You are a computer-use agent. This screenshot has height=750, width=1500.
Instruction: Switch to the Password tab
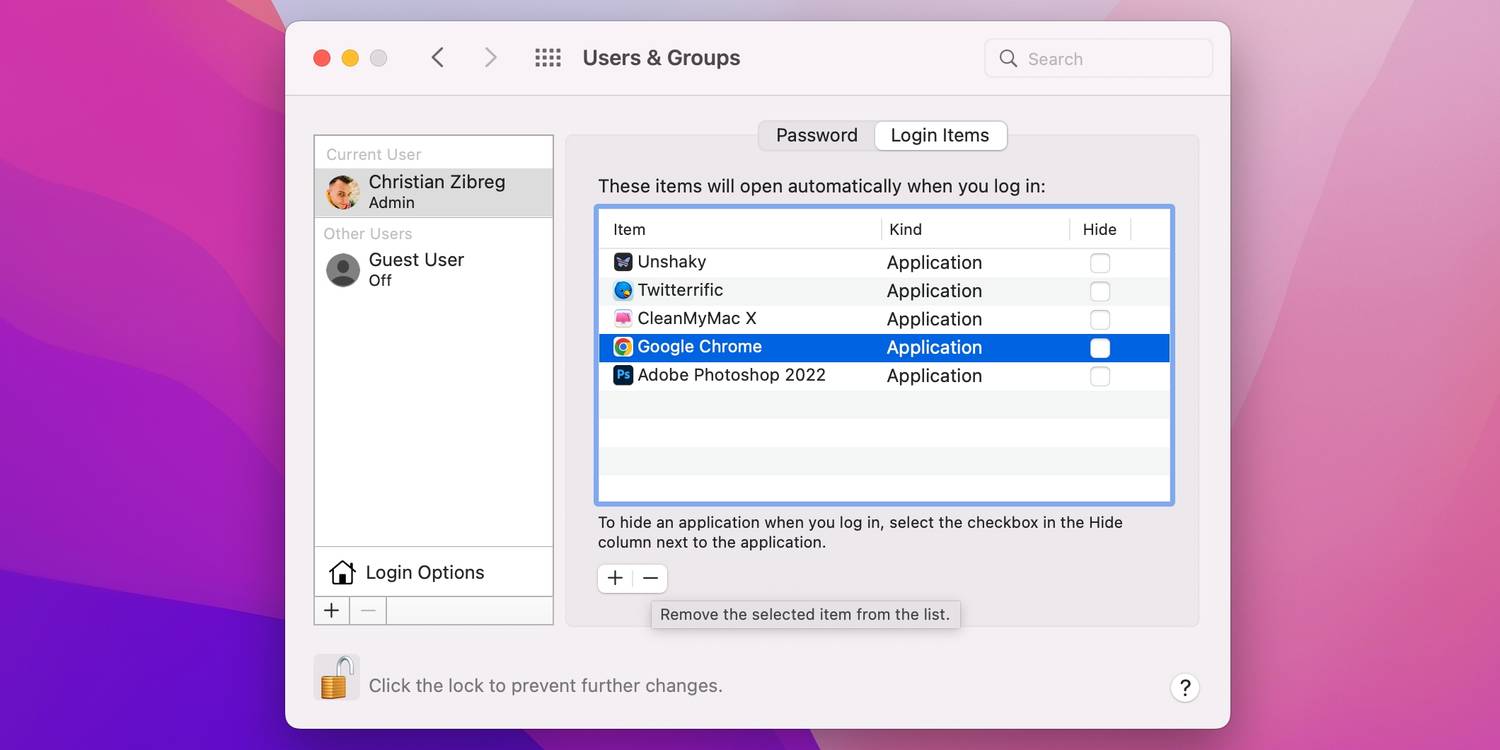coord(816,136)
